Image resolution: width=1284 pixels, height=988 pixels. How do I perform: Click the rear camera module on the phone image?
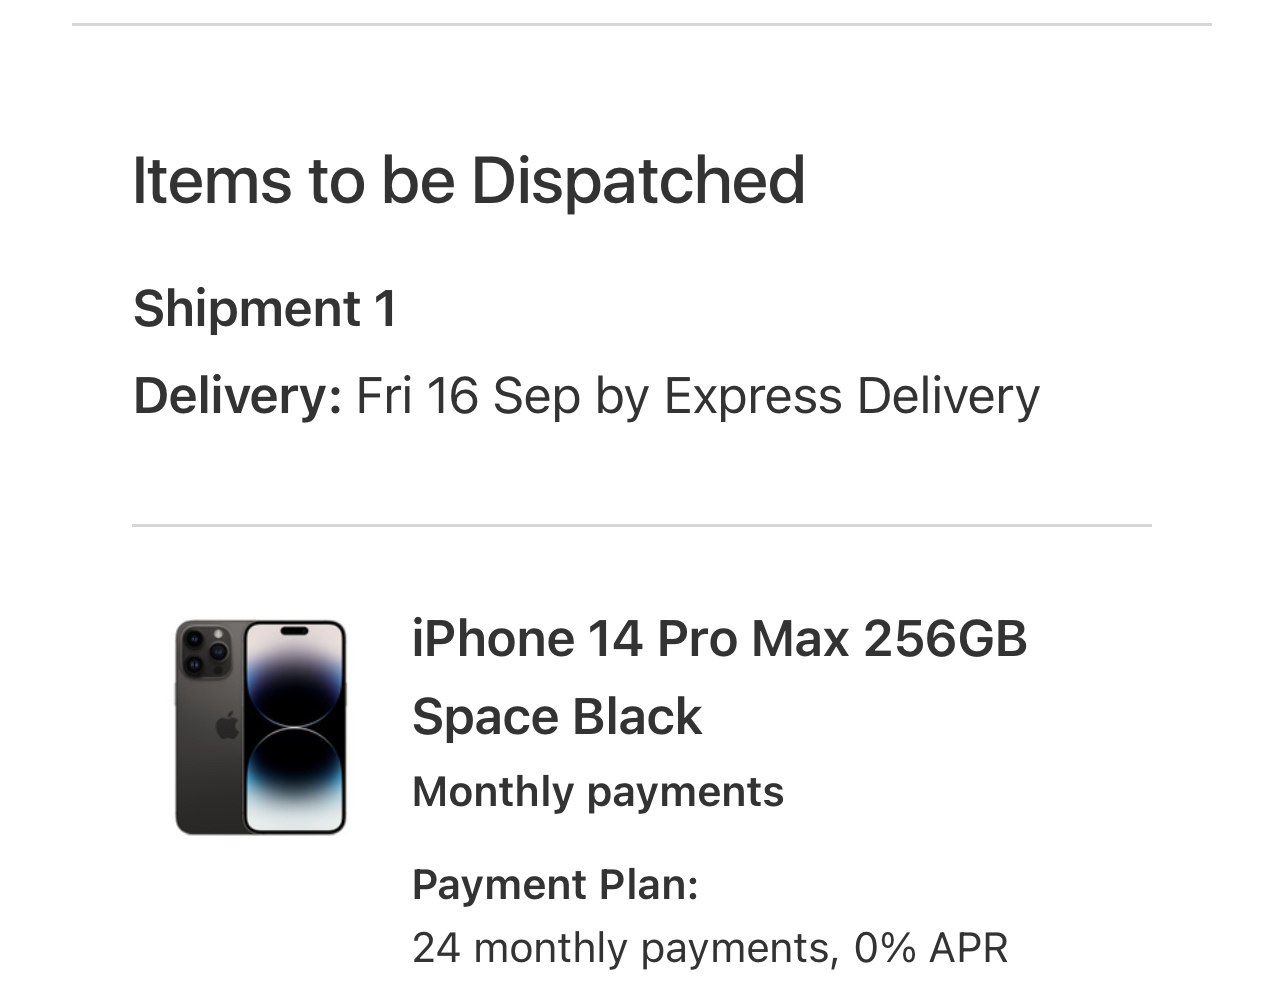click(205, 651)
